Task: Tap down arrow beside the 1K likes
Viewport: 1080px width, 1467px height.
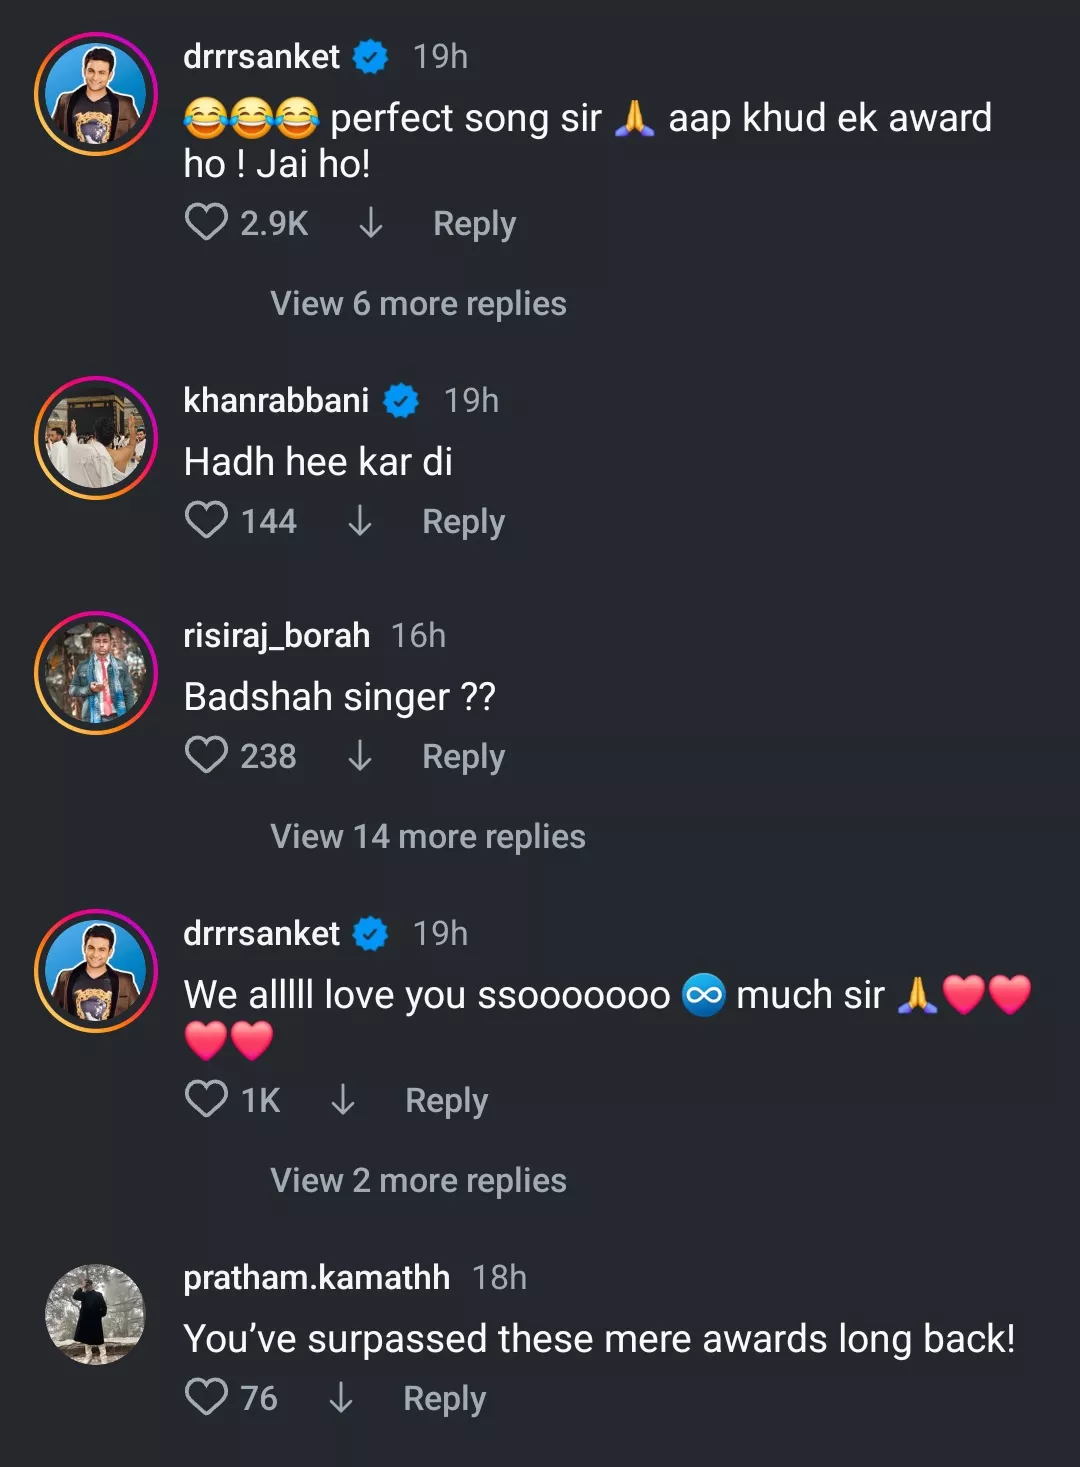Action: pos(342,1100)
